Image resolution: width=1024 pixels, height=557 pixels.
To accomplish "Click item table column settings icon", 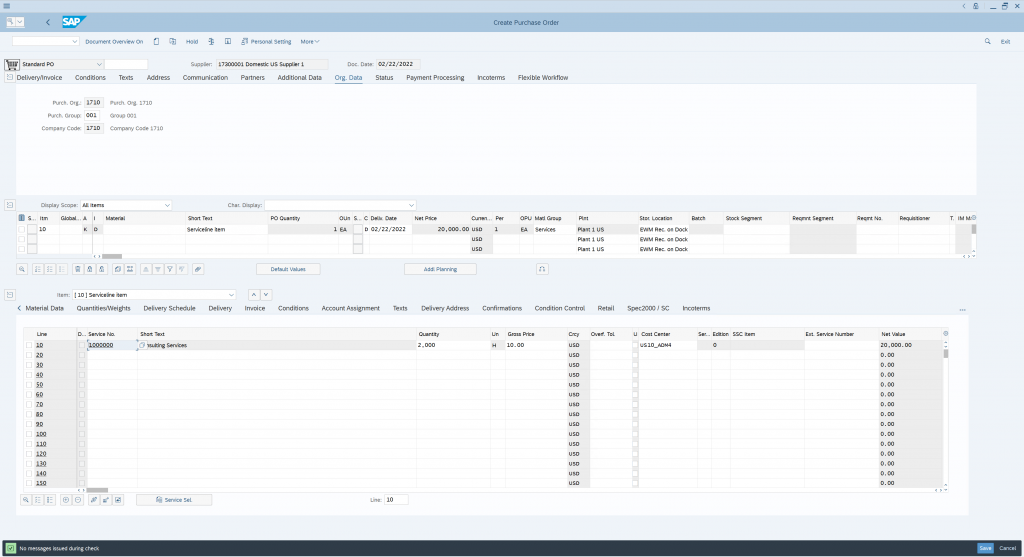I will [974, 218].
